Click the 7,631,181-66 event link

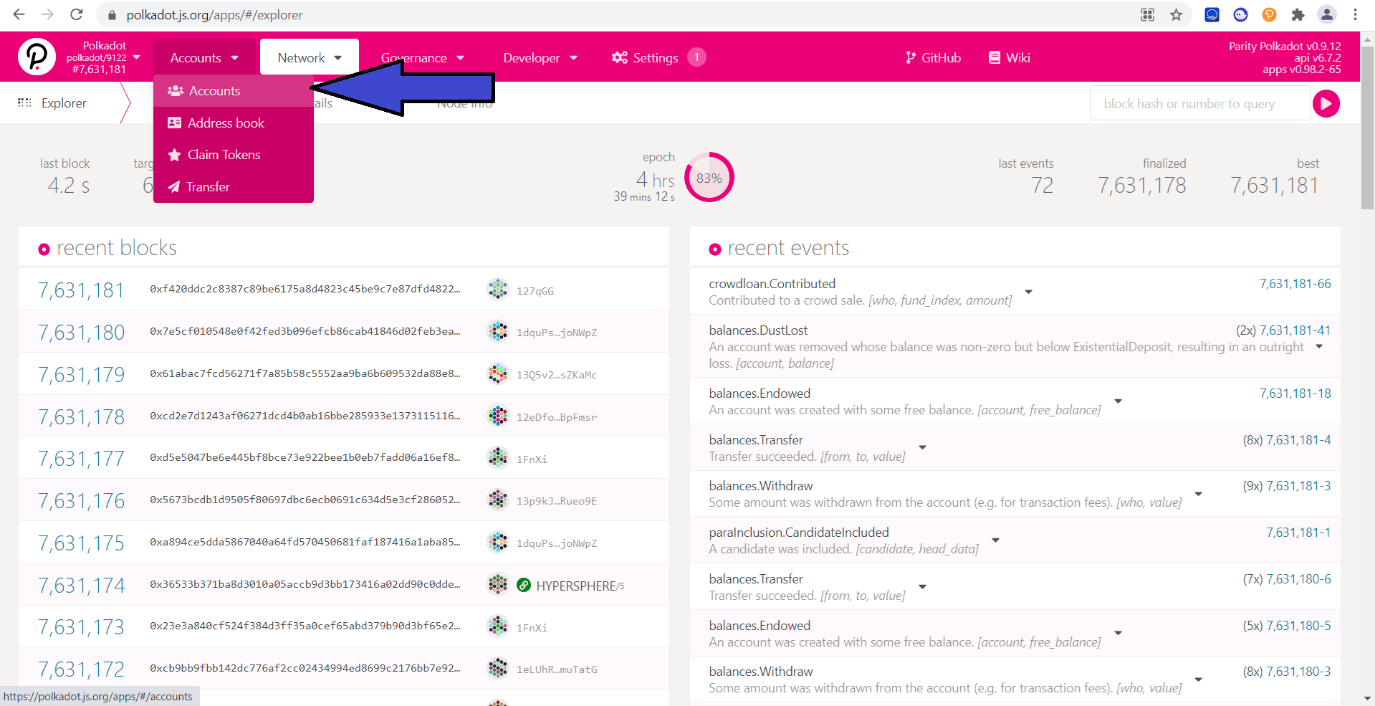(1296, 283)
